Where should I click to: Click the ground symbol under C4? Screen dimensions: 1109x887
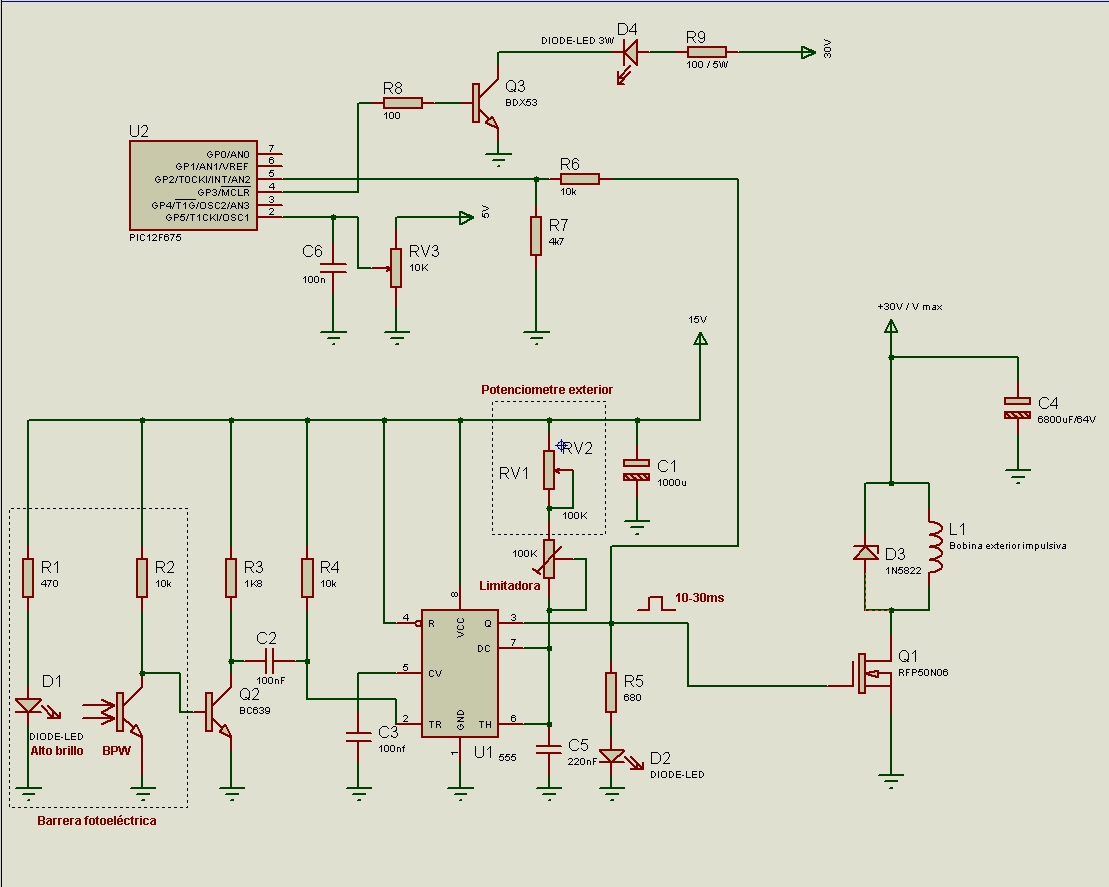coord(1018,475)
